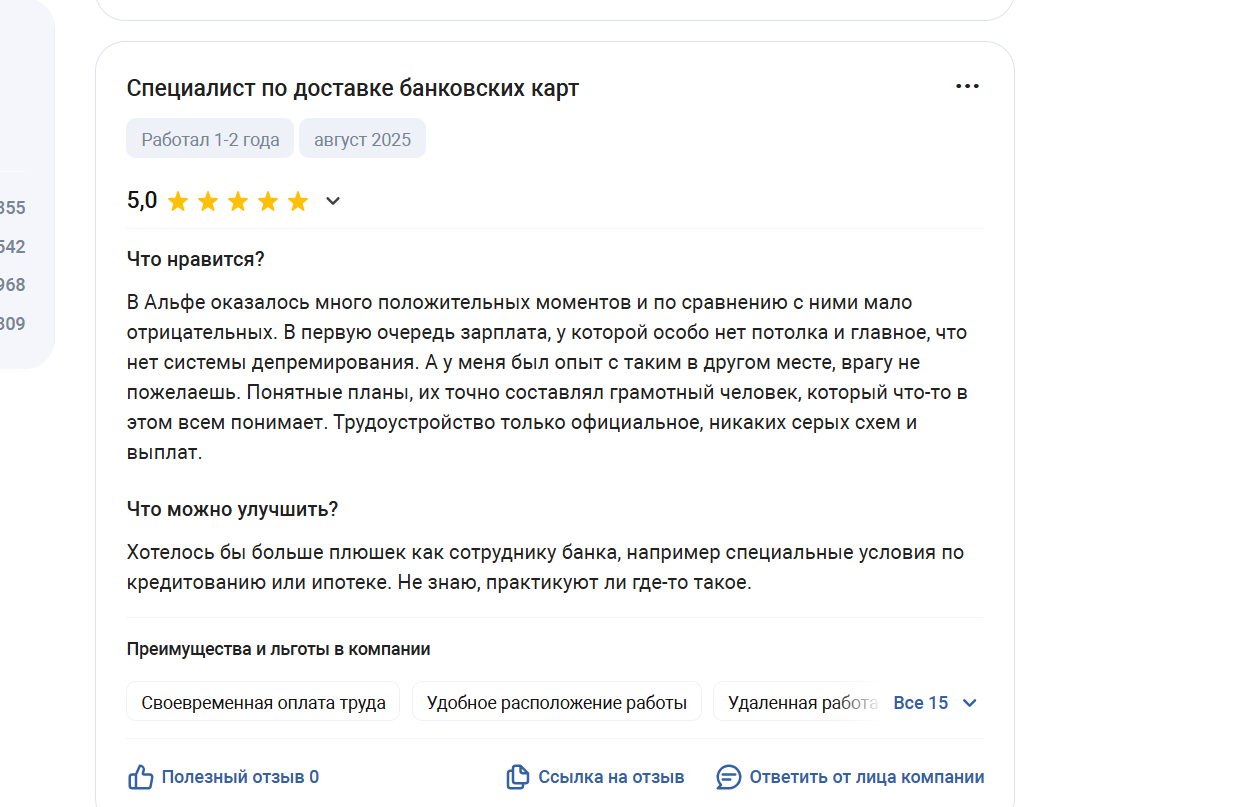Screen dimensions: 1260x807
Task: Select the Удобное расположение работы tag
Action: pos(557,702)
